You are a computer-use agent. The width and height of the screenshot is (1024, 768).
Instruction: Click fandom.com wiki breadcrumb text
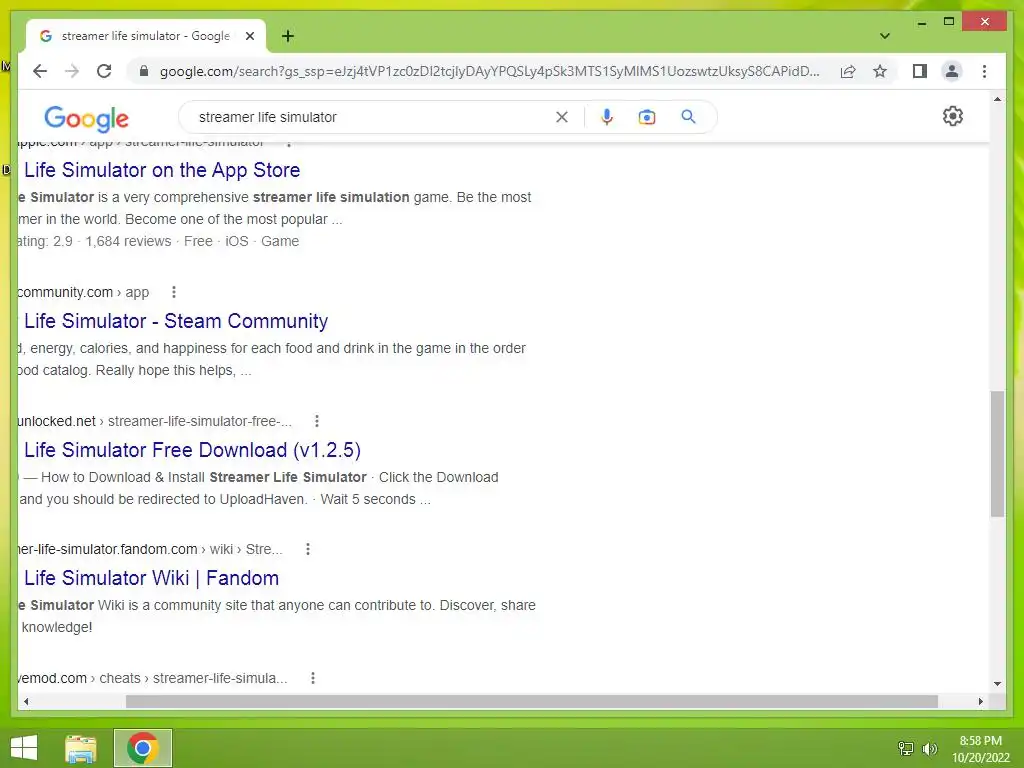(x=150, y=549)
